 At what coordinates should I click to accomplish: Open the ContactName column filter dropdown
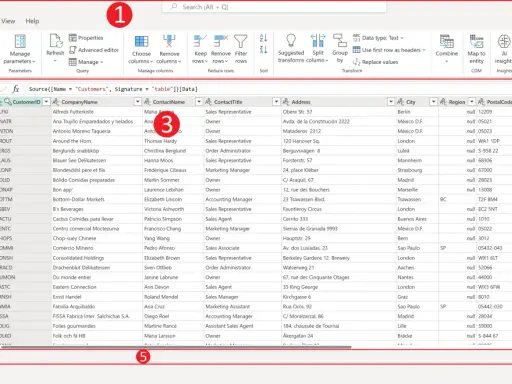pyautogui.click(x=199, y=102)
